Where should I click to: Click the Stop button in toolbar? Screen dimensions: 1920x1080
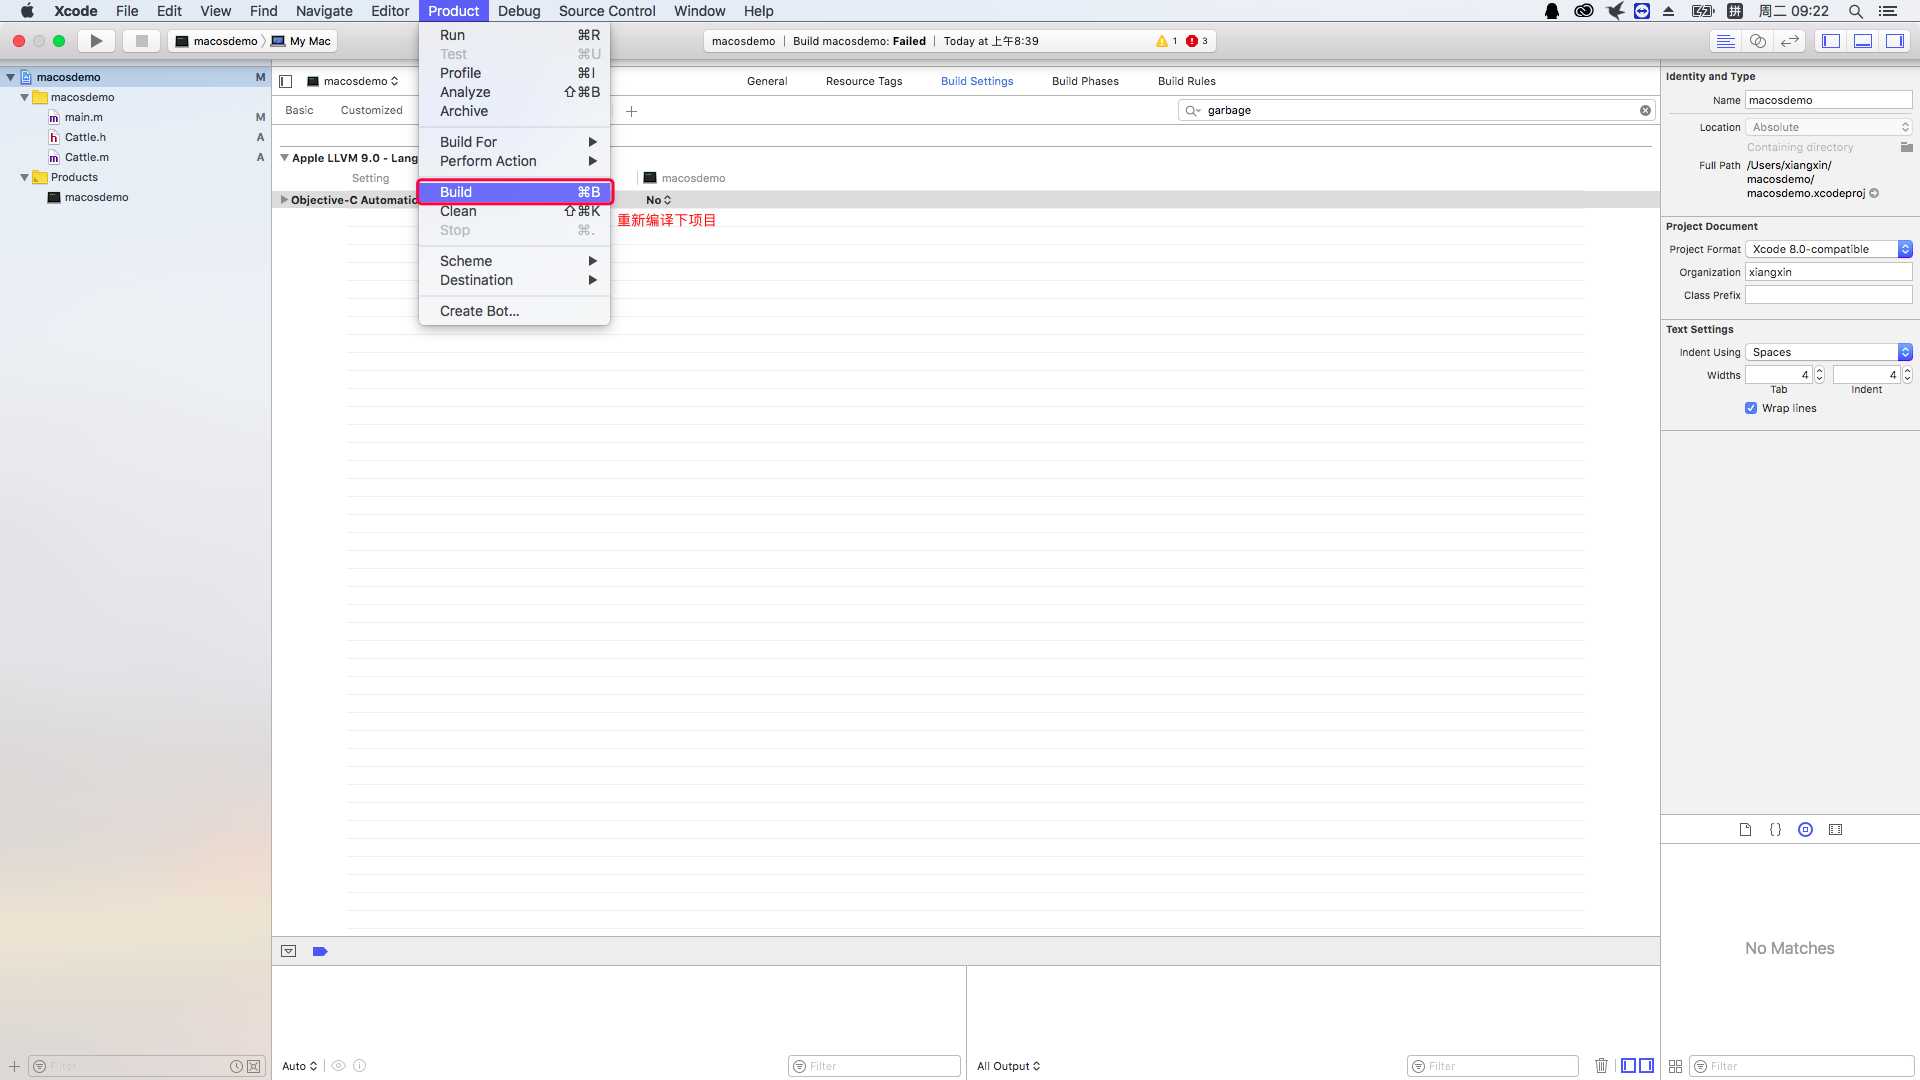141,41
